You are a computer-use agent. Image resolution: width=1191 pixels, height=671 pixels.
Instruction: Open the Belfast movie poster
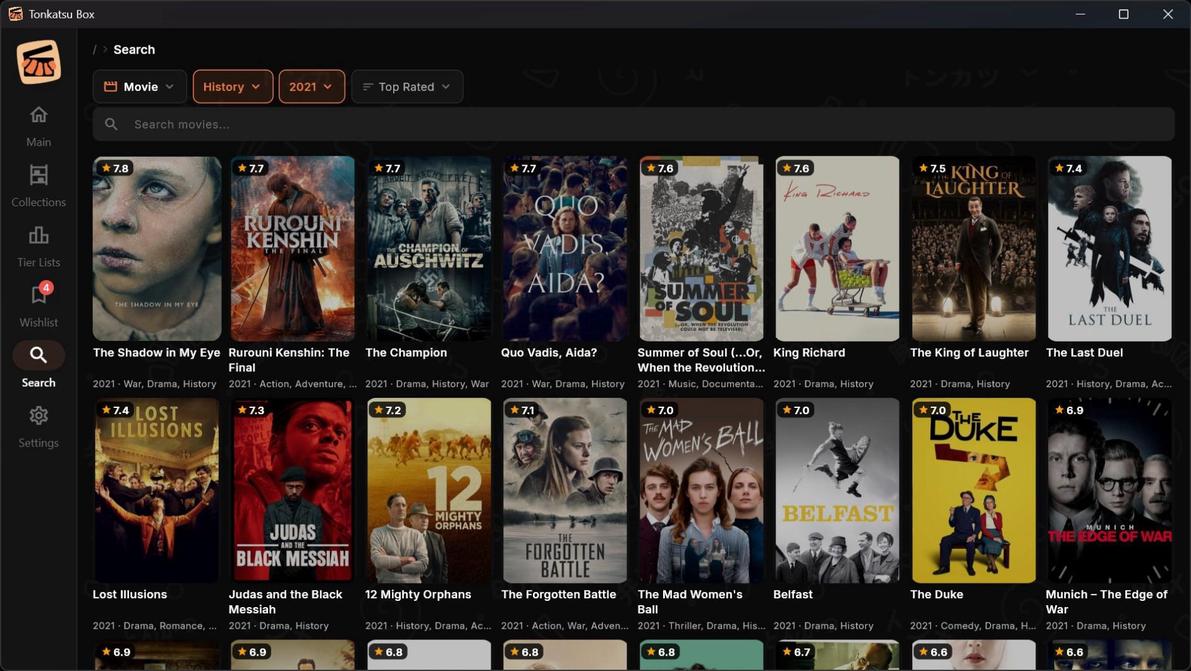(x=837, y=490)
